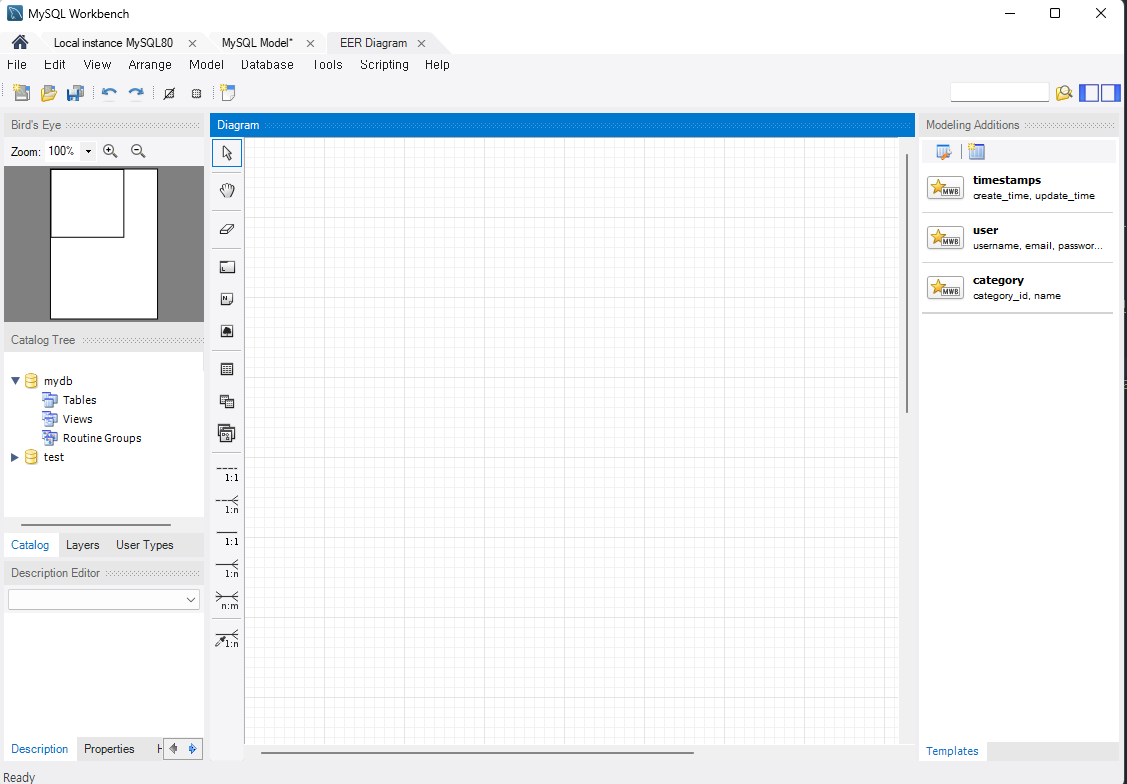Image resolution: width=1127 pixels, height=784 pixels.
Task: Select the image placement tool
Action: (227, 331)
